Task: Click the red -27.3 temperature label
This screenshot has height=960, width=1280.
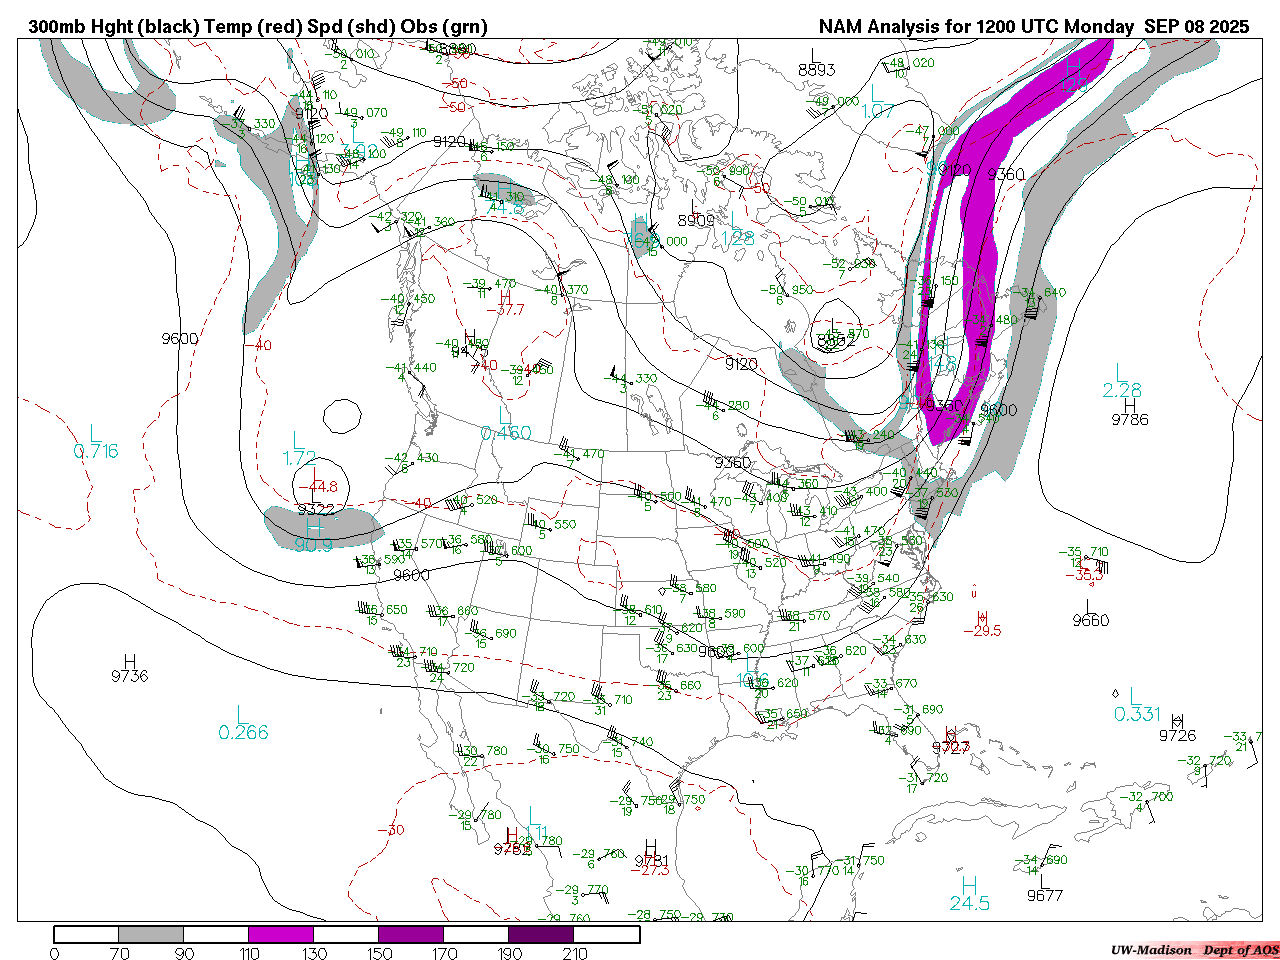Action: point(650,870)
